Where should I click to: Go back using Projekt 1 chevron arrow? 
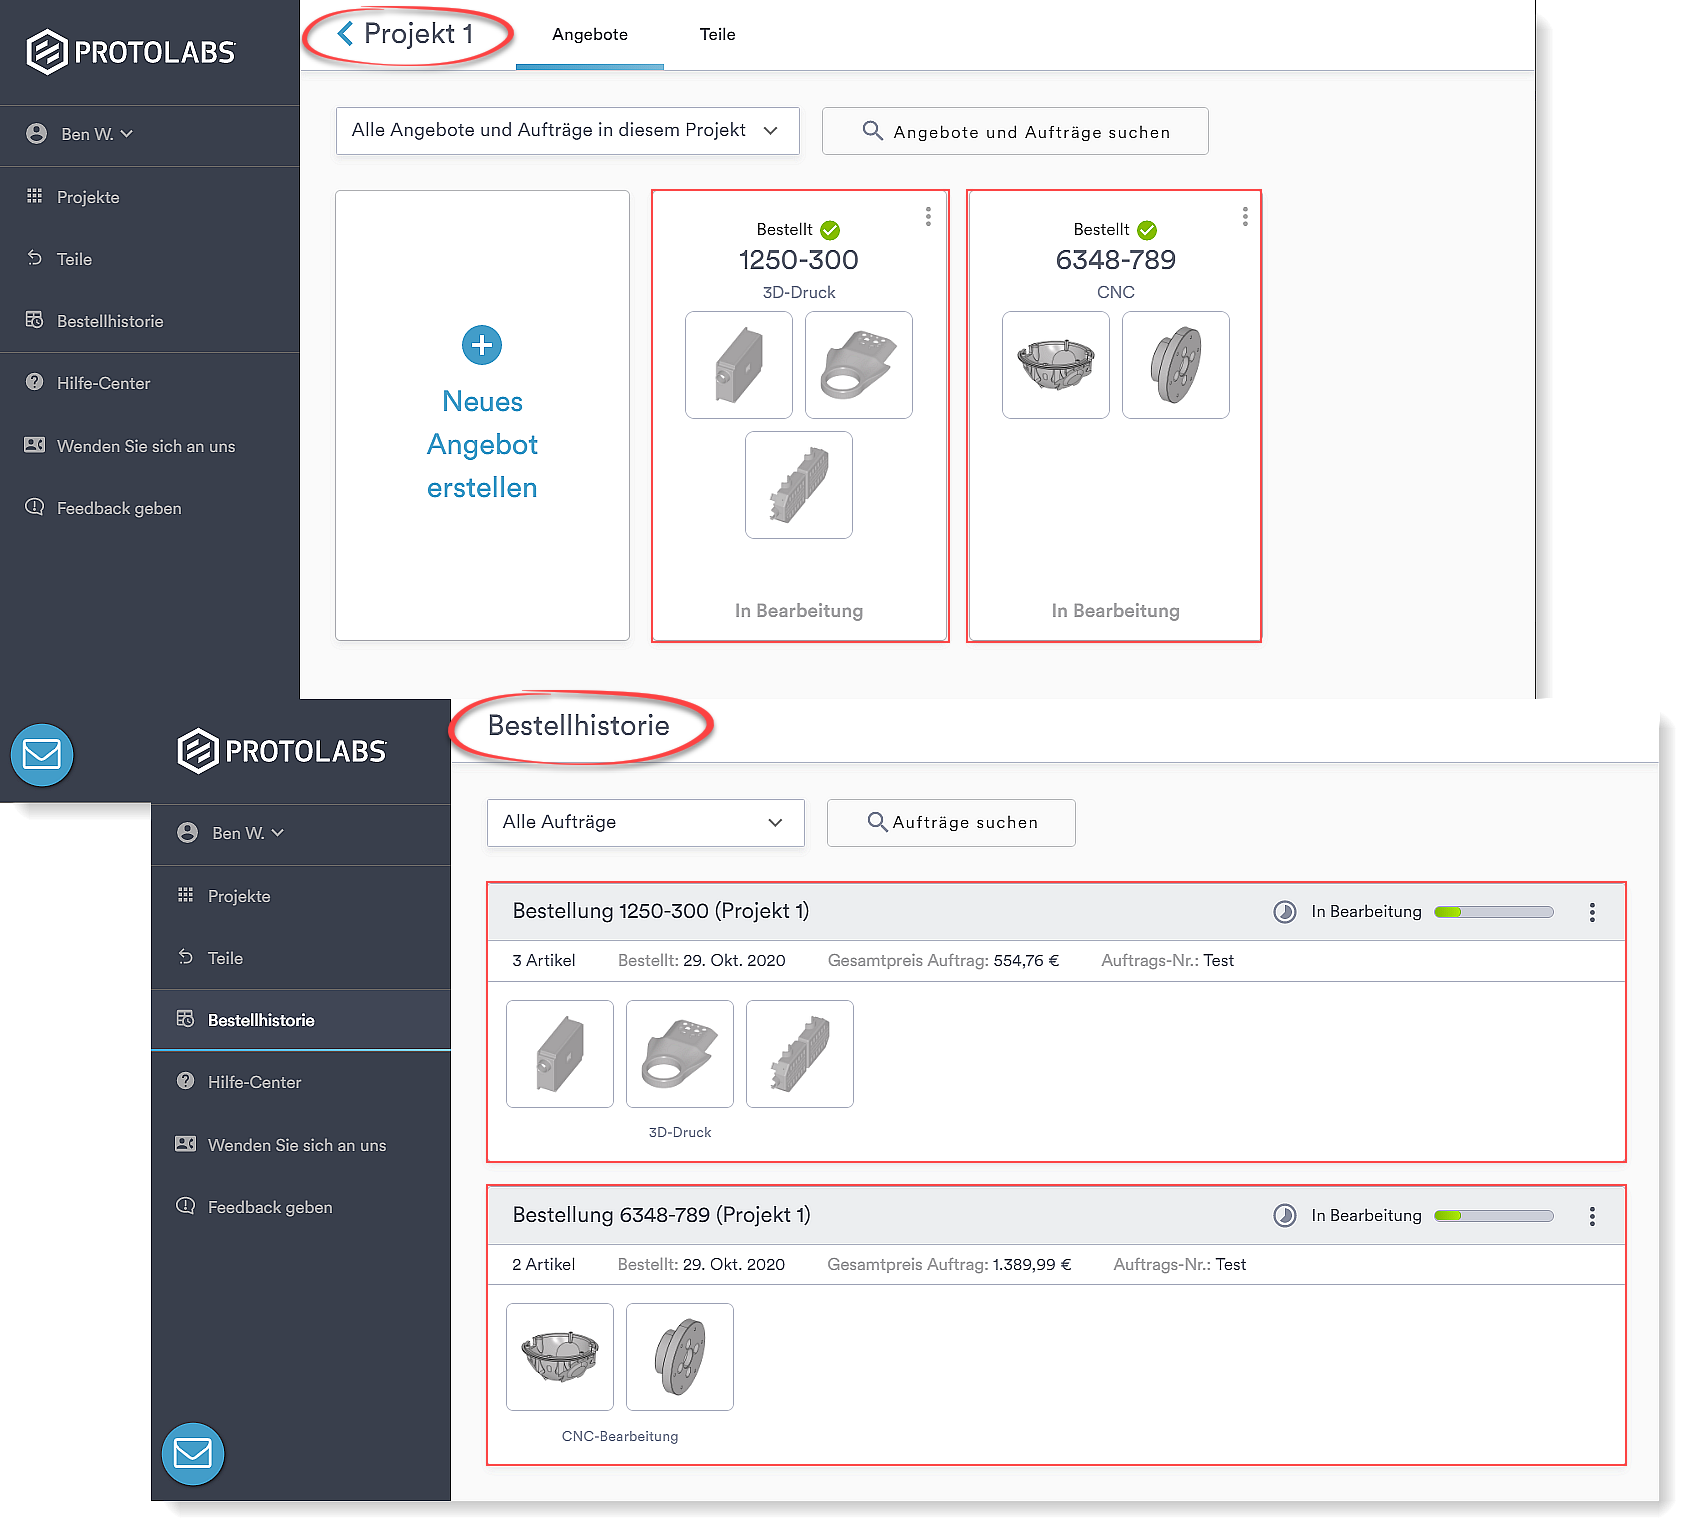345,34
